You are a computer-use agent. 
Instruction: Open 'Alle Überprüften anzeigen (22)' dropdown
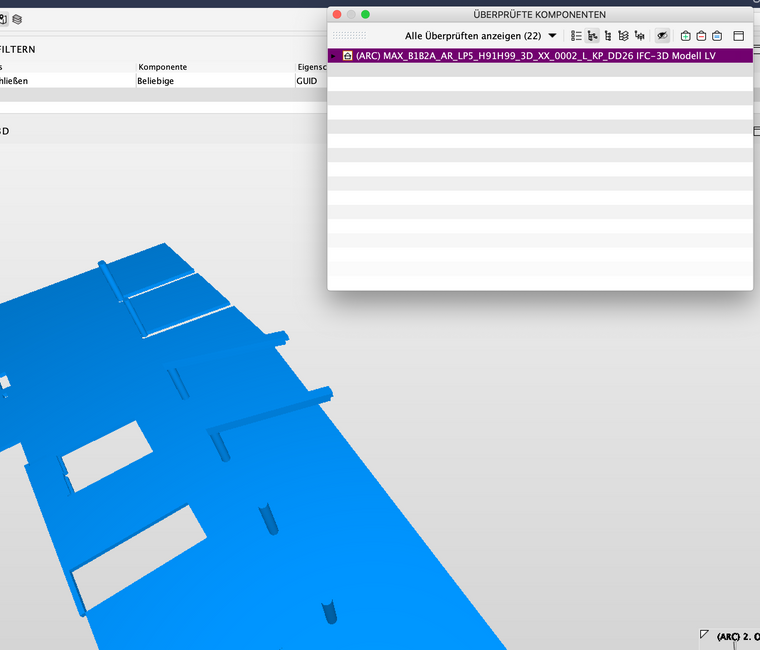pyautogui.click(x=480, y=36)
